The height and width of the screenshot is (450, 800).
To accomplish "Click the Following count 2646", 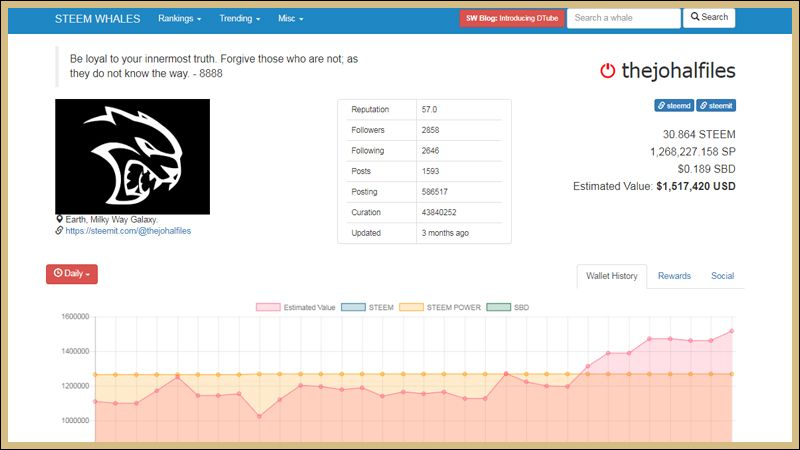I will pyautogui.click(x=430, y=151).
